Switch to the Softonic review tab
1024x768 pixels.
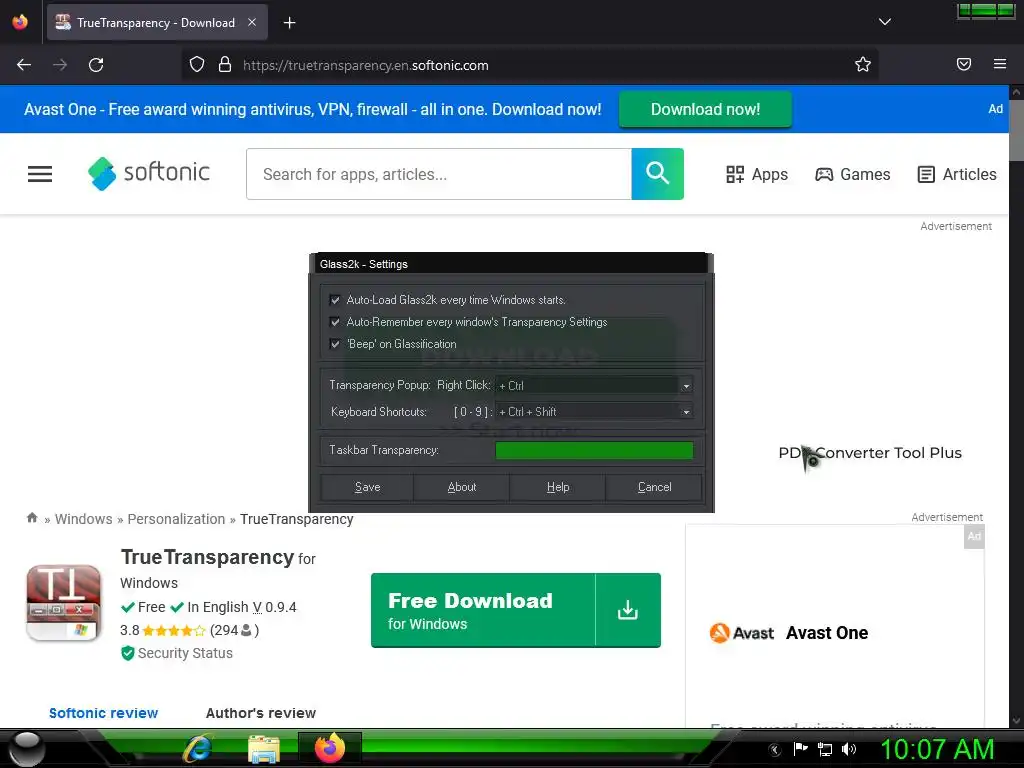[103, 713]
